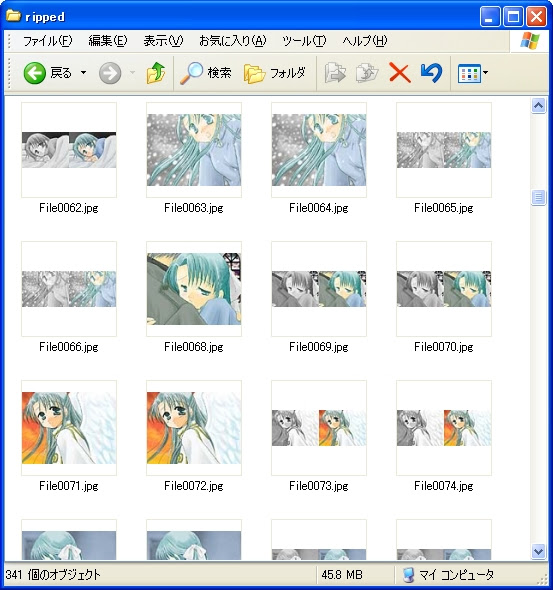
Task: Maximize the ripped window
Action: (x=514, y=17)
